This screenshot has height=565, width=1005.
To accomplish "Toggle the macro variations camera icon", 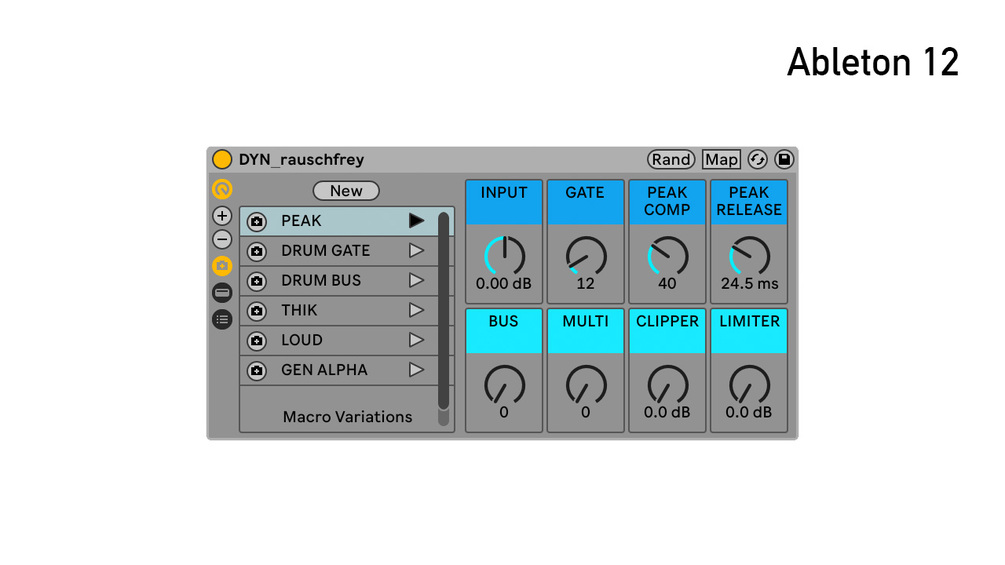I will (222, 266).
